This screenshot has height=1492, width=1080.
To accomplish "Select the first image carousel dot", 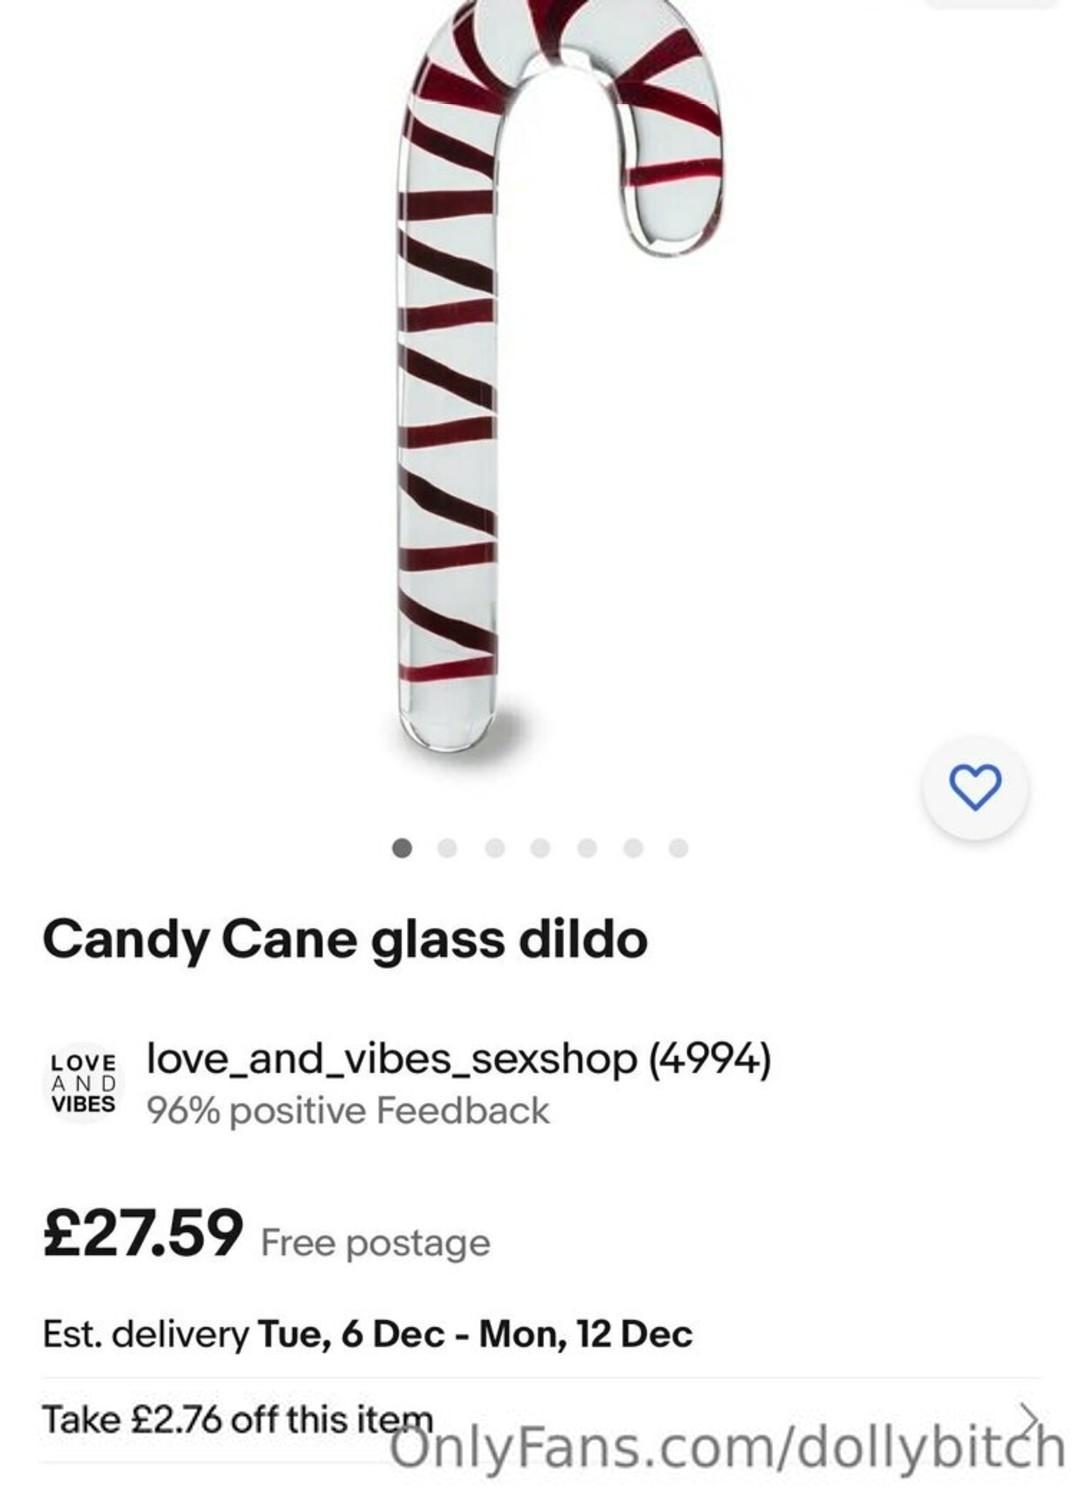I will [x=402, y=848].
